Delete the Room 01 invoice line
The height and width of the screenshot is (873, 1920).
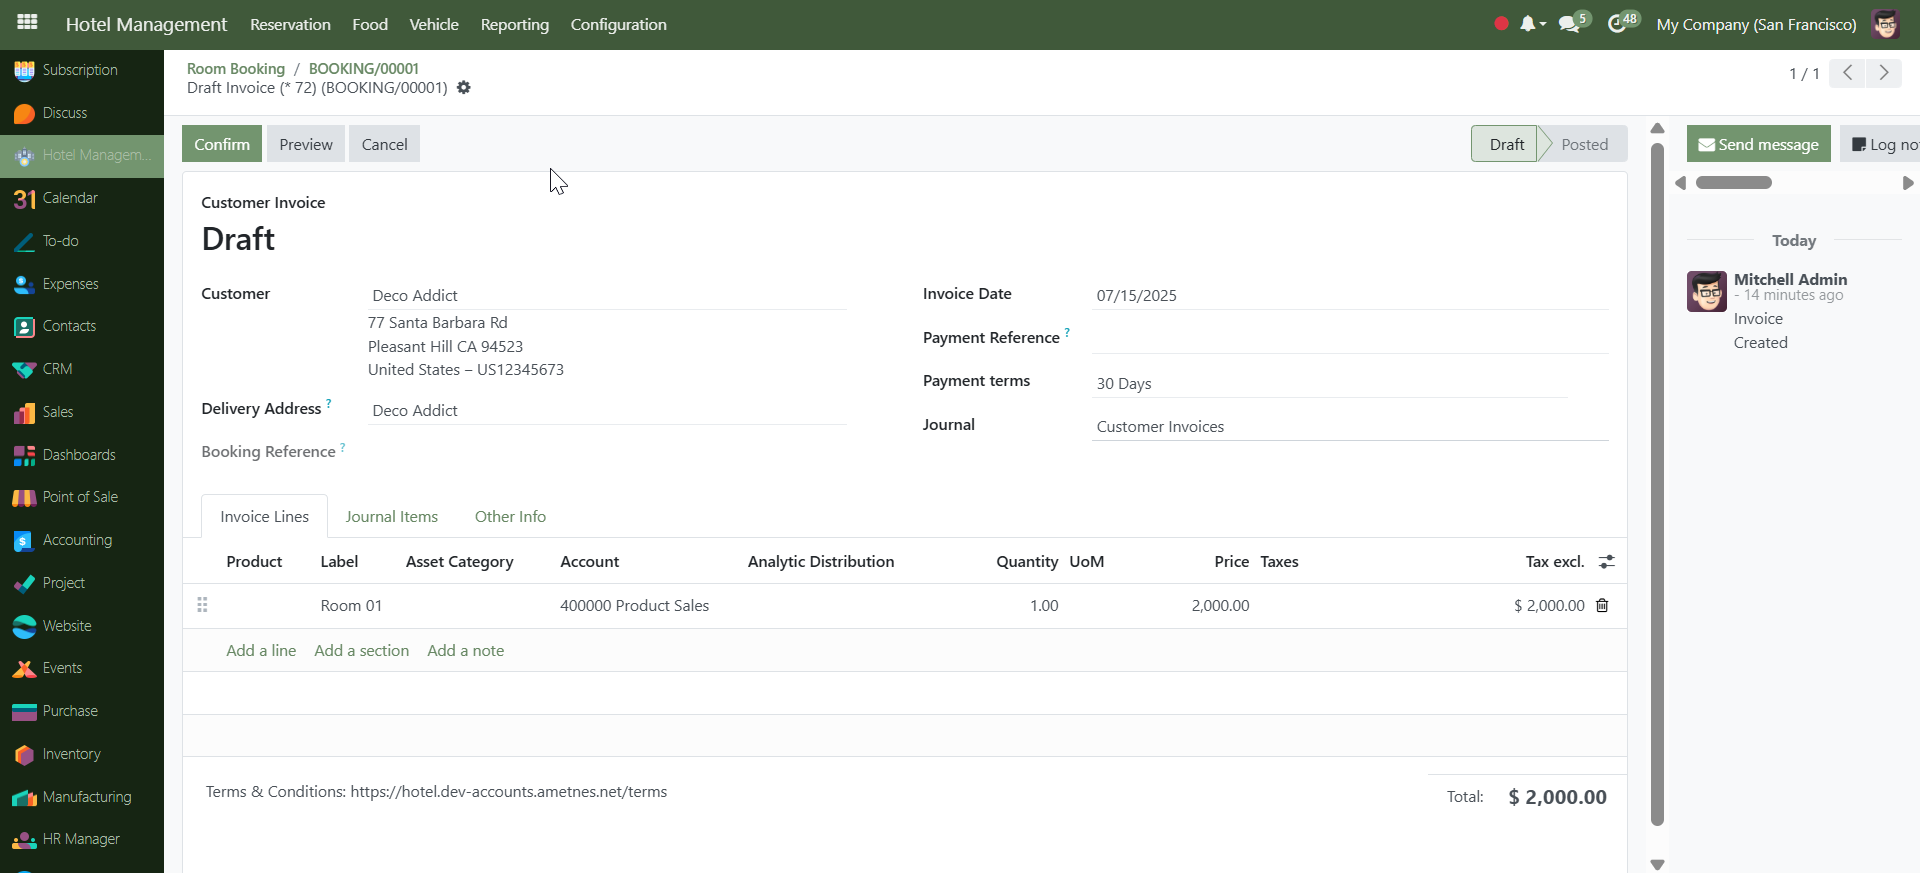[1602, 605]
